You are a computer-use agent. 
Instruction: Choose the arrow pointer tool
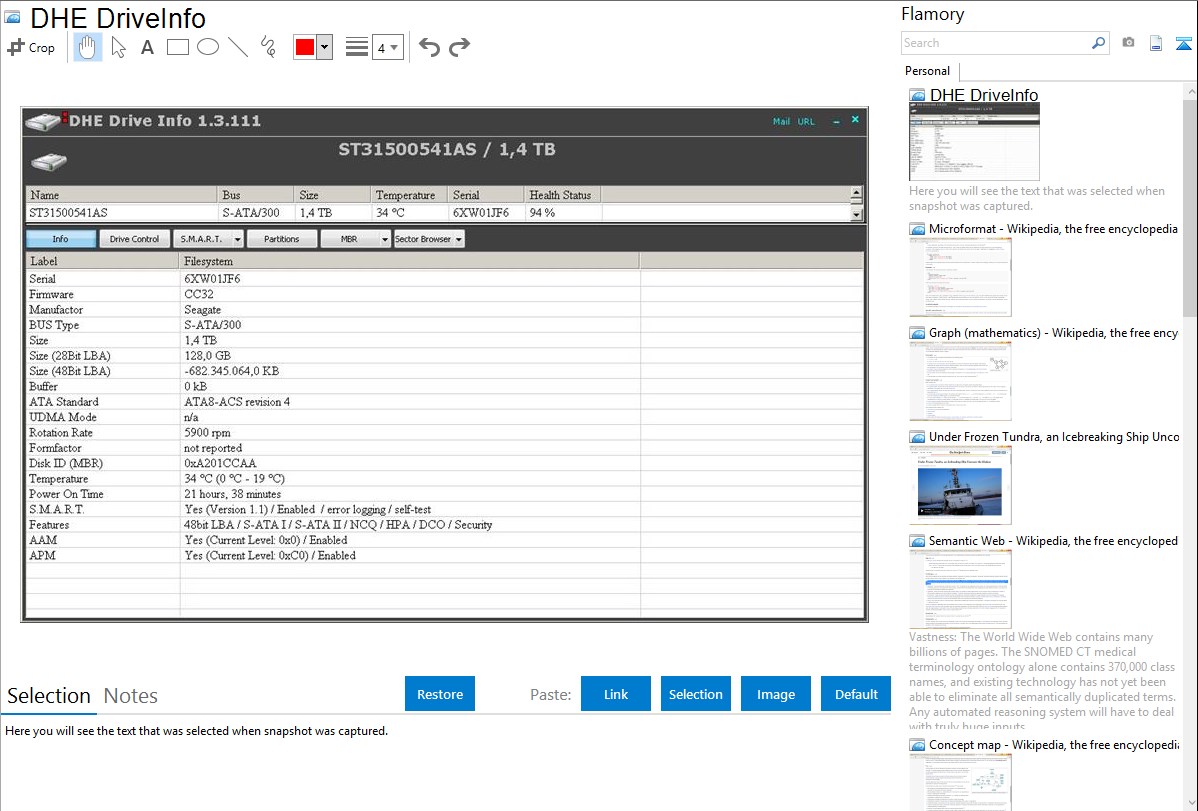tap(118, 47)
